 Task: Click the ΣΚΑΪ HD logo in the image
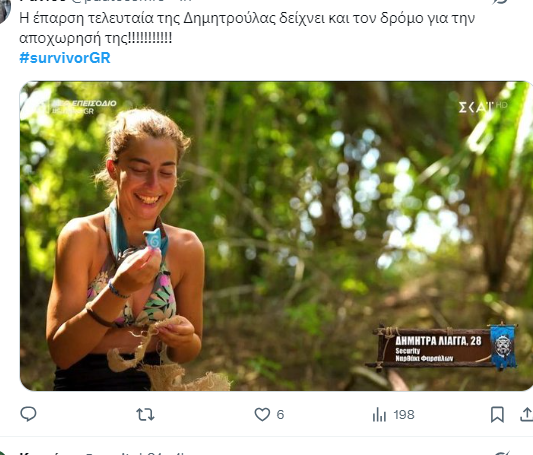[483, 107]
